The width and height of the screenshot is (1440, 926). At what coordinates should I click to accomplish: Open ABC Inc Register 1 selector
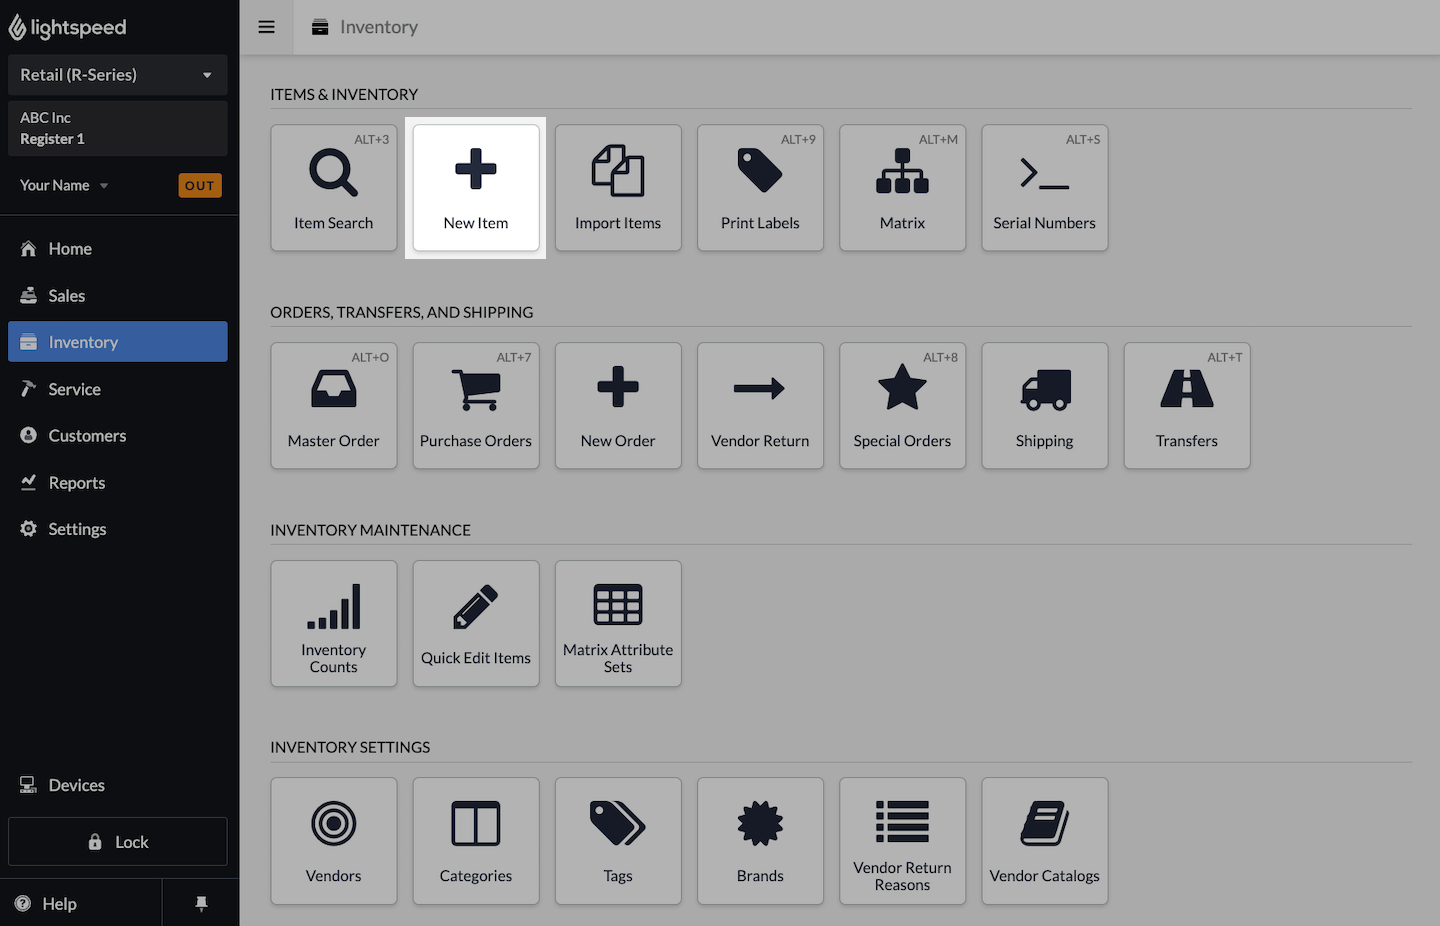117,128
